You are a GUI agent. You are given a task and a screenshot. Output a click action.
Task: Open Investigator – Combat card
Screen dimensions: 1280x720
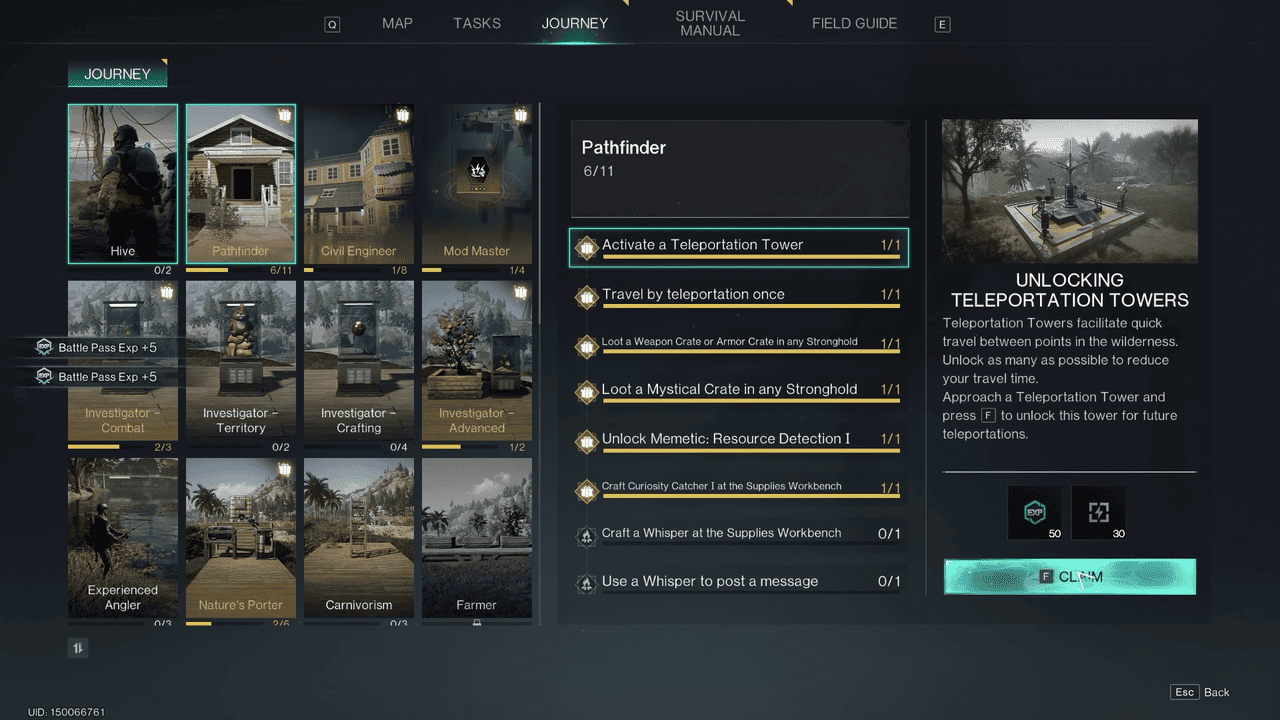pos(123,361)
